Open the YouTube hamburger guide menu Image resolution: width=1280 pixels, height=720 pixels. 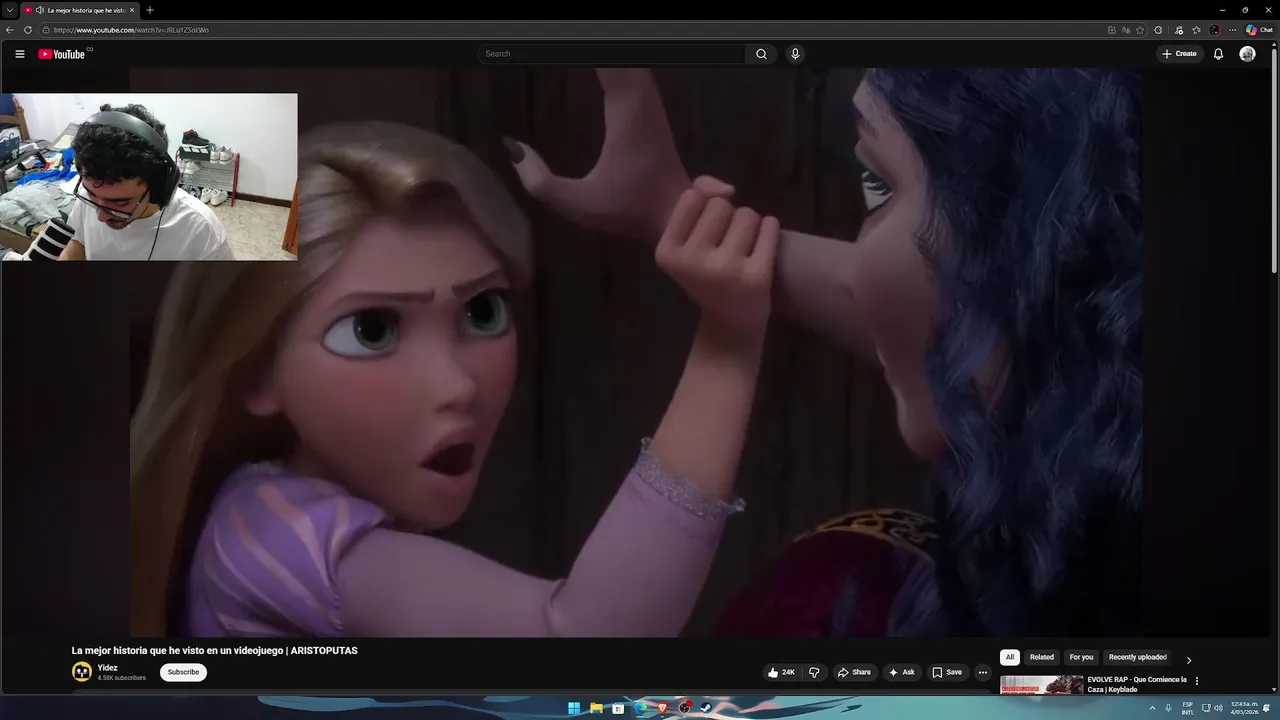[x=19, y=54]
